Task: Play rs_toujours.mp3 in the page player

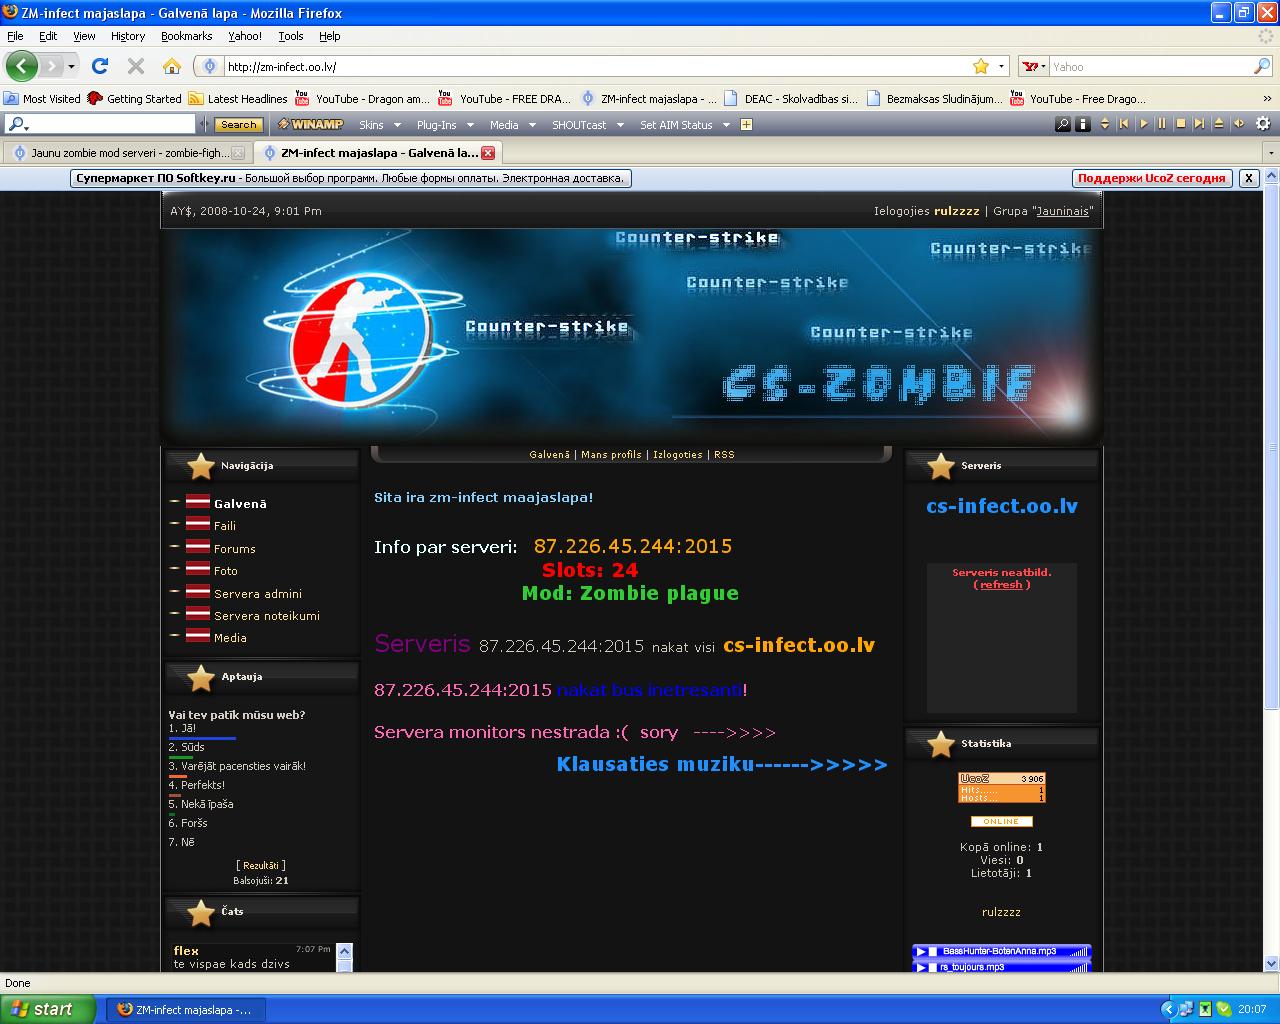Action: pos(921,967)
